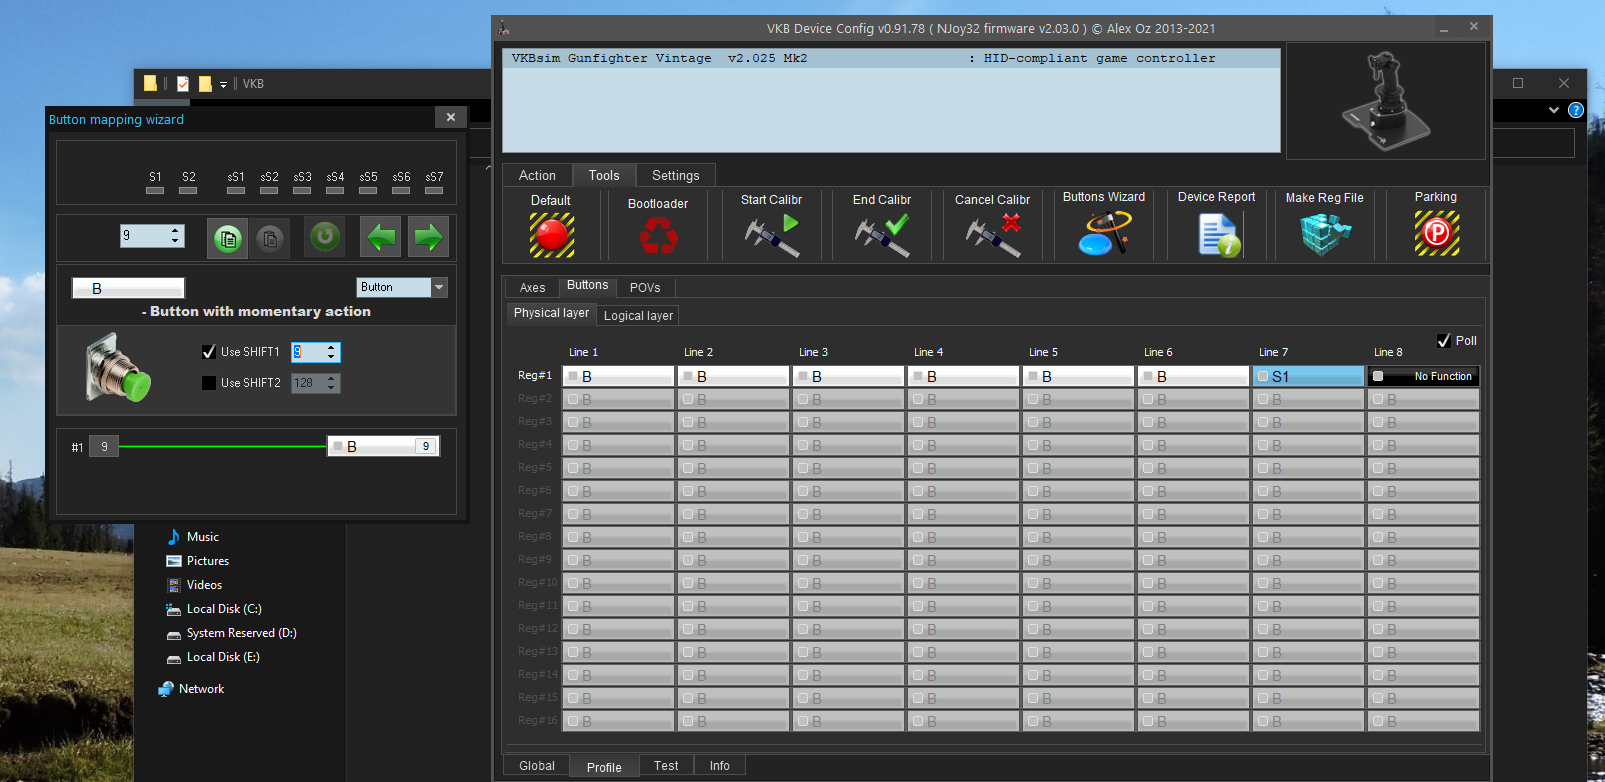Screen dimensions: 1605x782
Task: Expand the Explorer quick access toolbar dropdown arrow
Action: coord(223,85)
